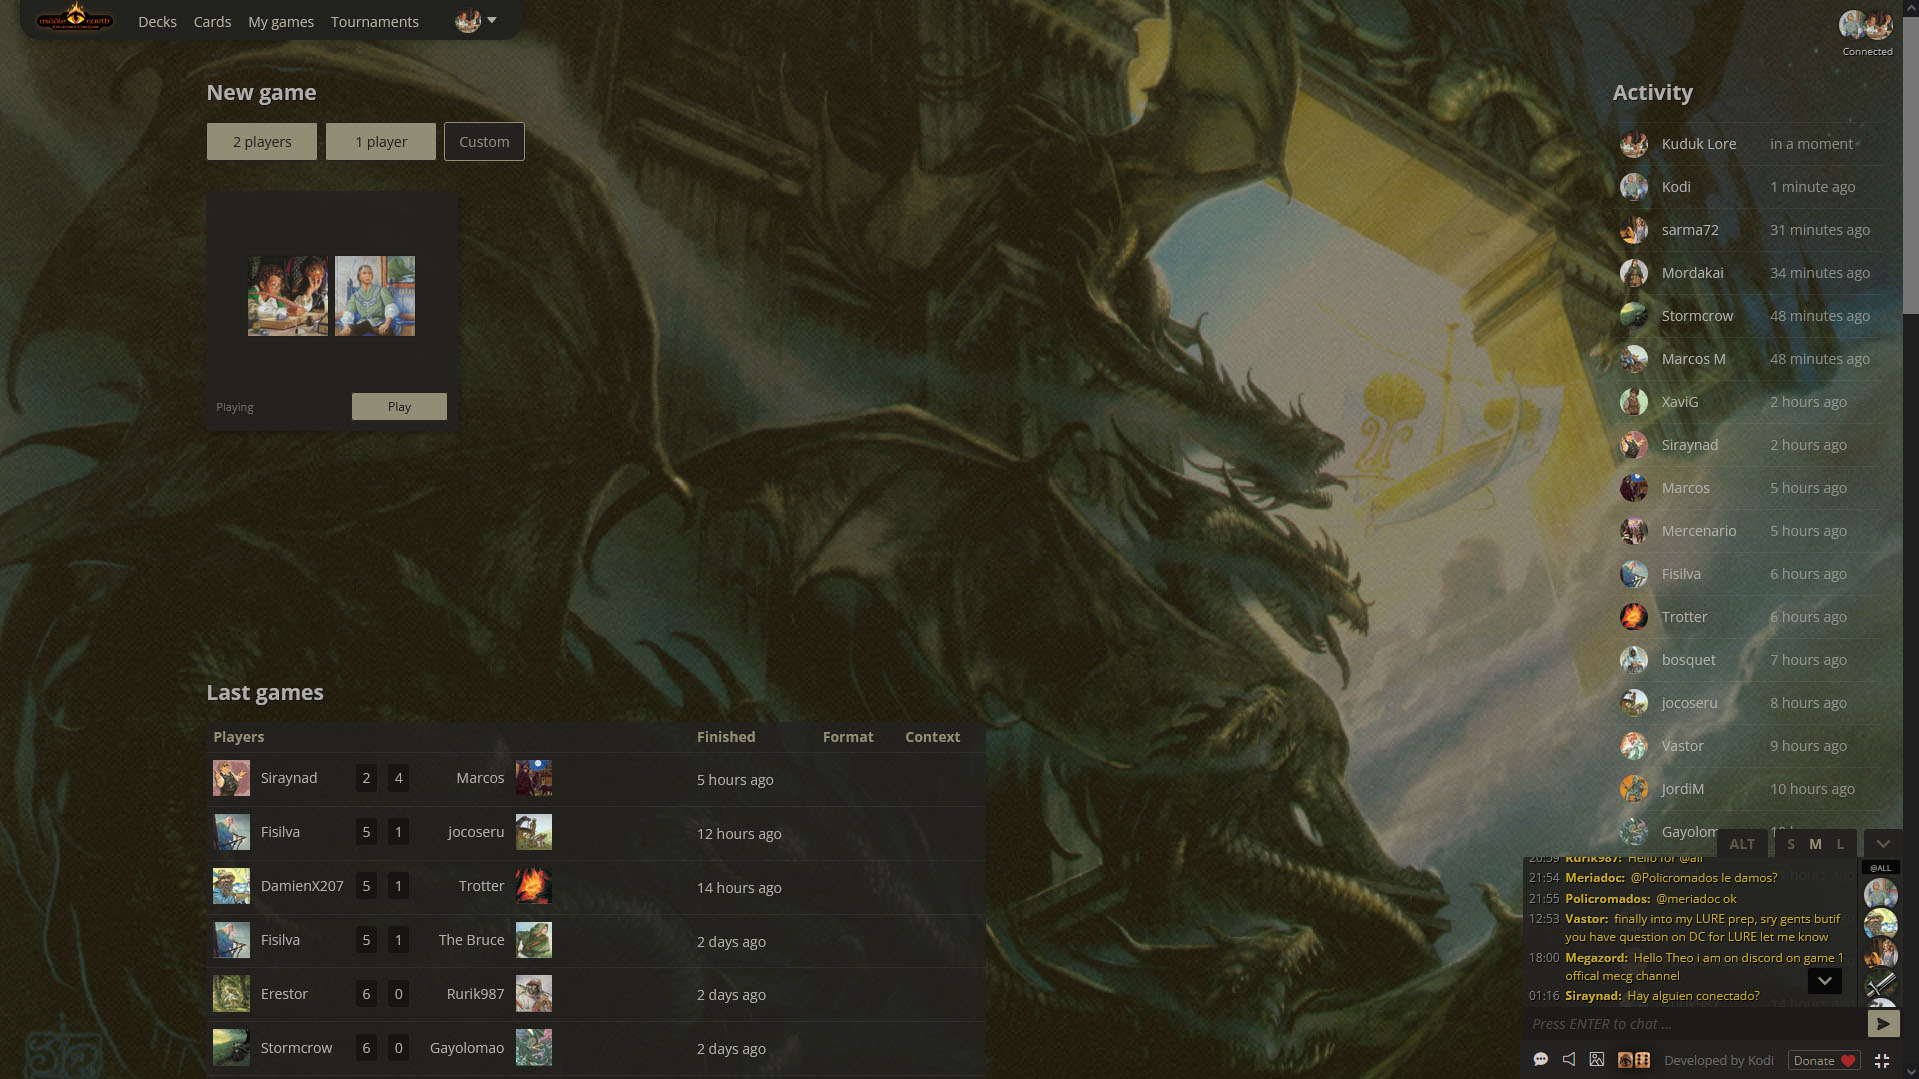Select the @ALL chat channel
The width and height of the screenshot is (1919, 1079).
click(1881, 868)
